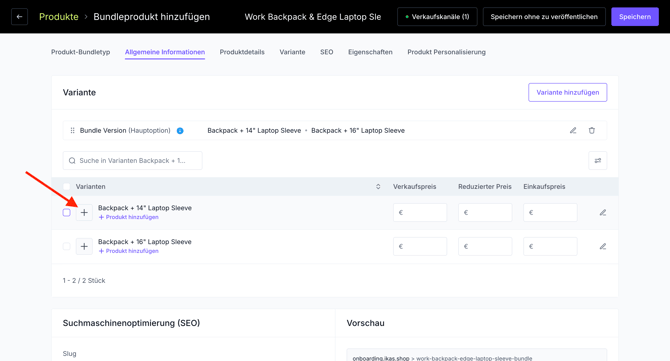Switch to the SEO tab
This screenshot has height=361, width=670.
(326, 52)
